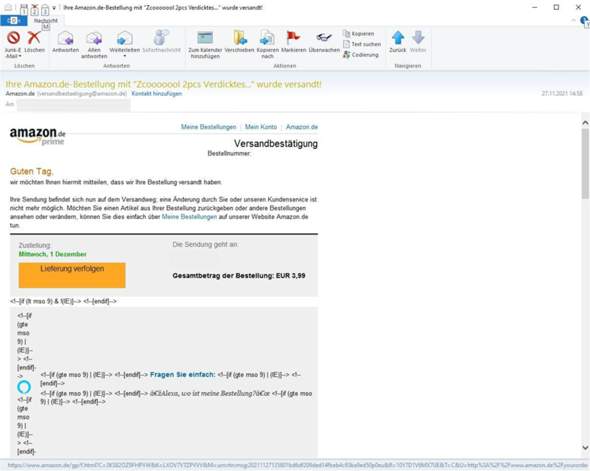Click the vertical scrollbar thumb
The image size is (590, 471).
pyautogui.click(x=585, y=164)
